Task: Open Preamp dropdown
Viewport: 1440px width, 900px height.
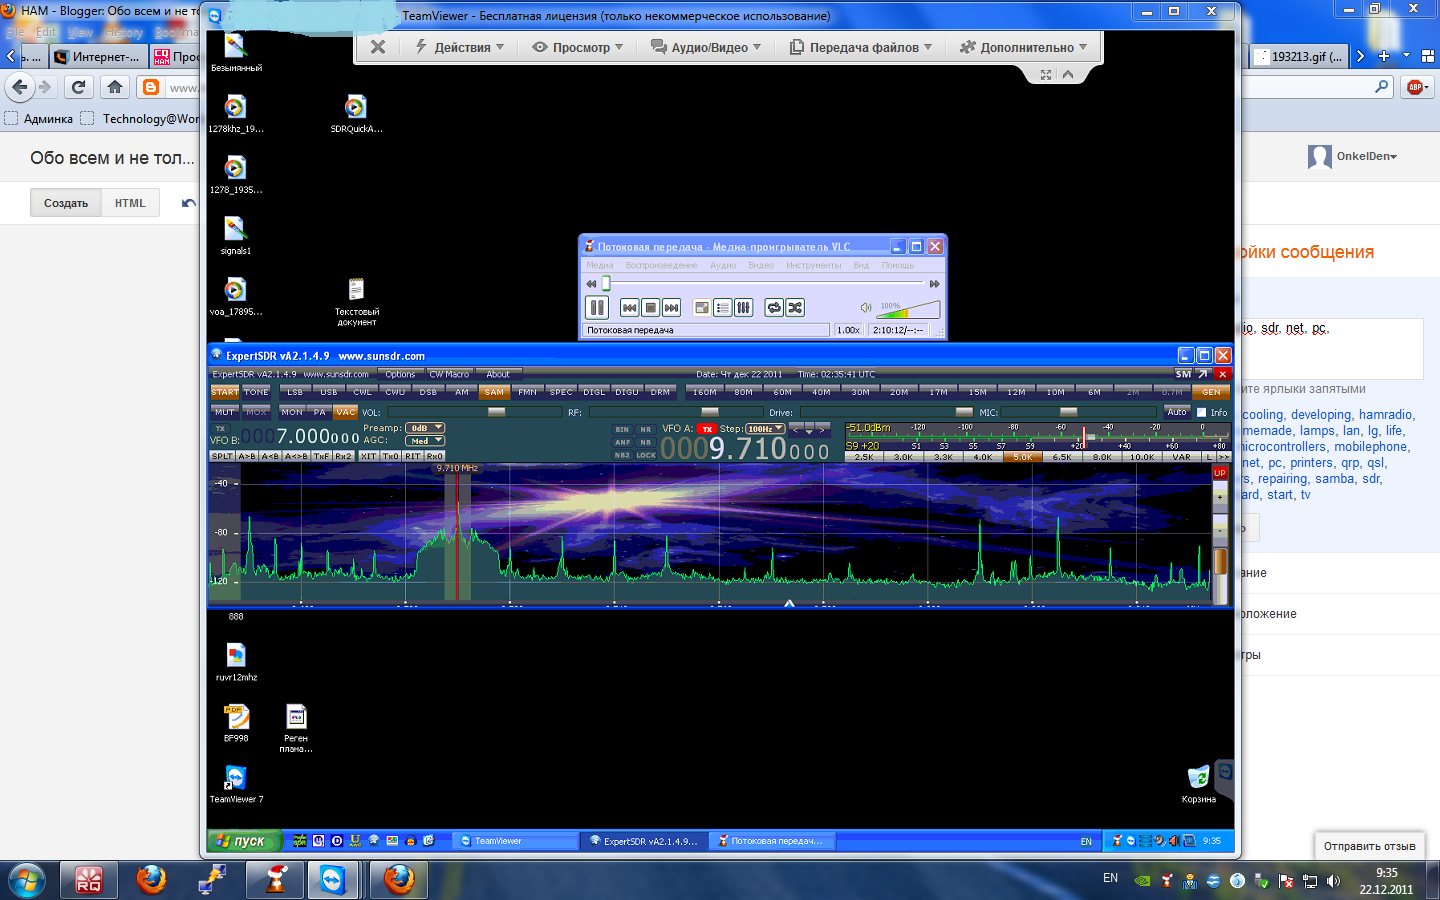Action: pyautogui.click(x=424, y=428)
